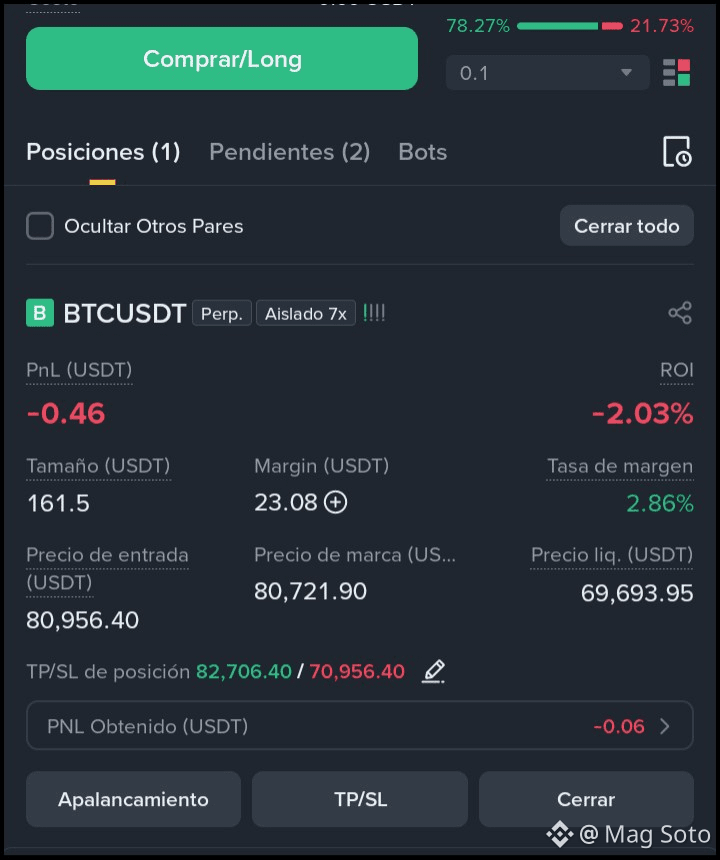Check the Ocultar Otros Pares checkbox
The height and width of the screenshot is (860, 720).
click(x=40, y=226)
